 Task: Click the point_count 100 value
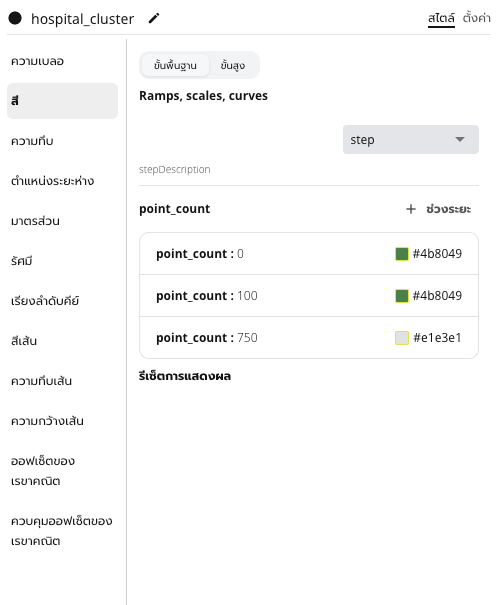coord(247,296)
